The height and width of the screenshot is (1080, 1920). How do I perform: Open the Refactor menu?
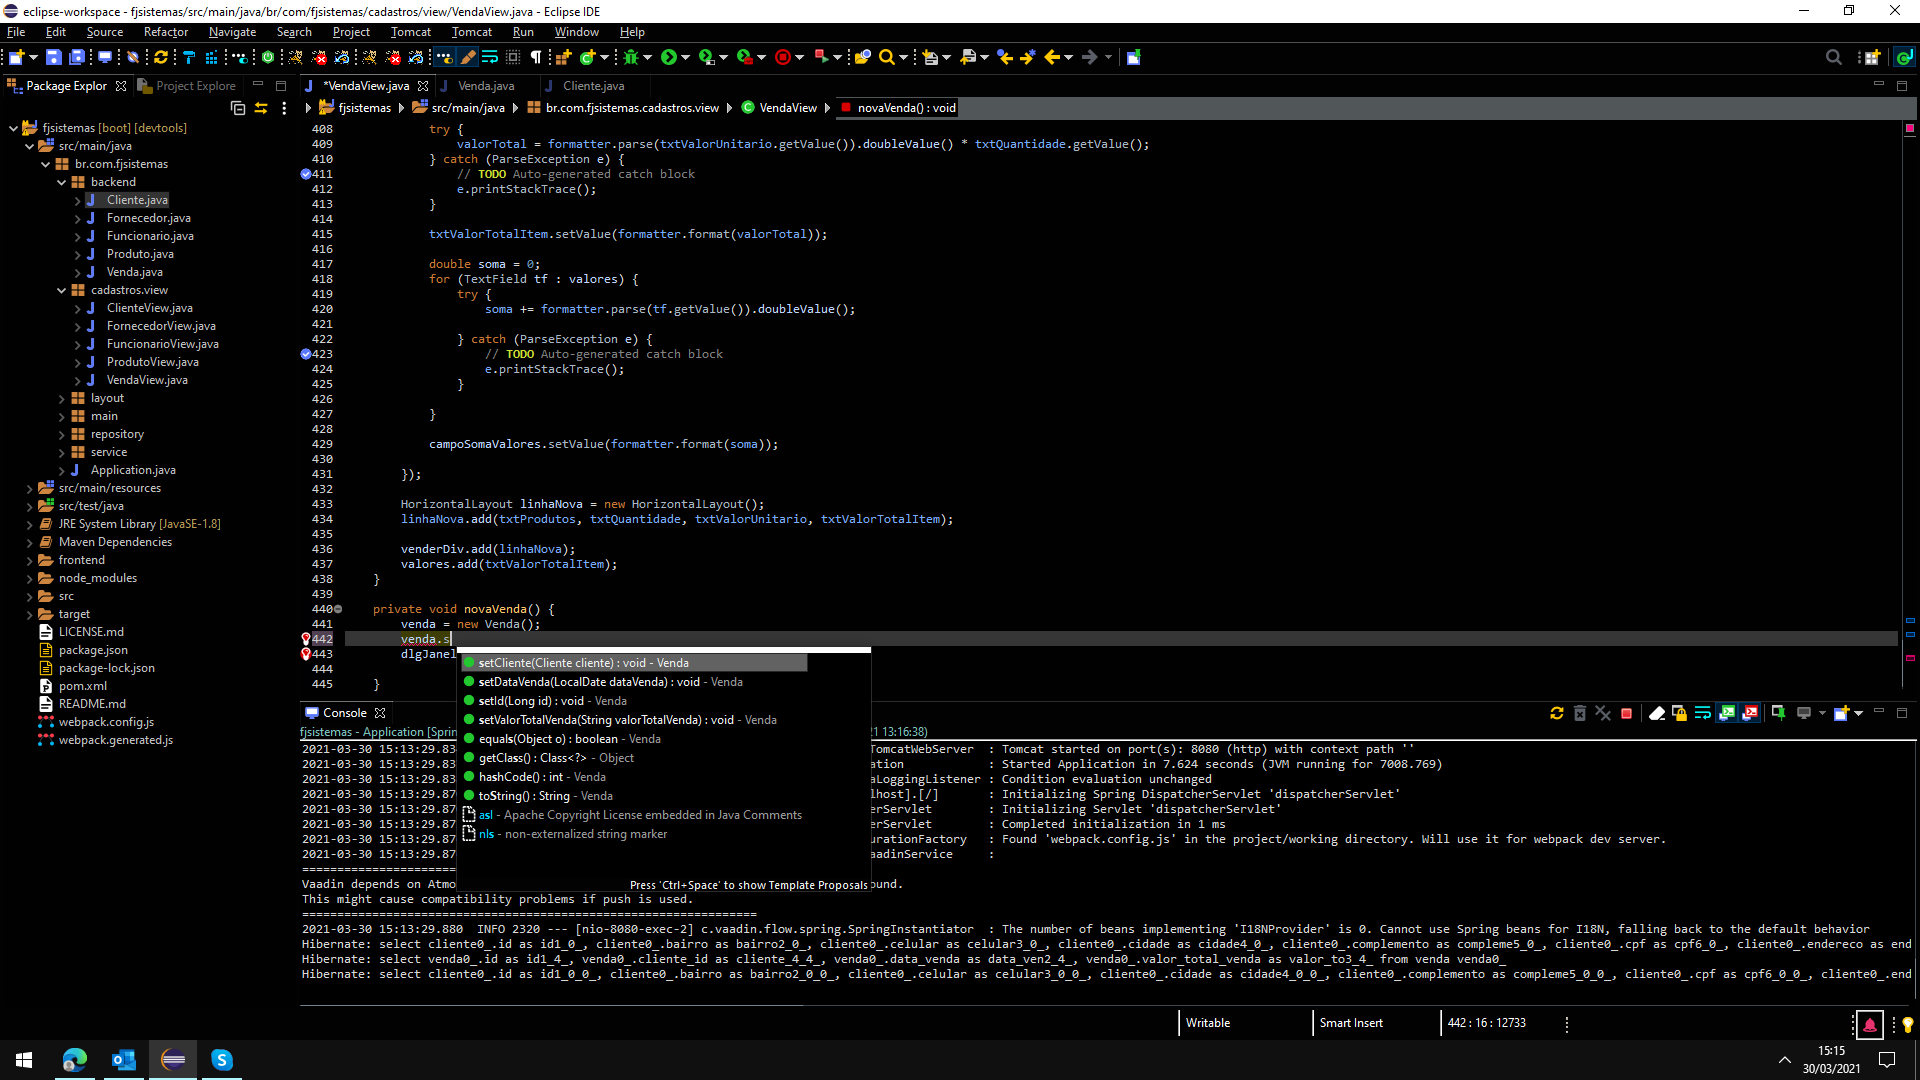(165, 32)
